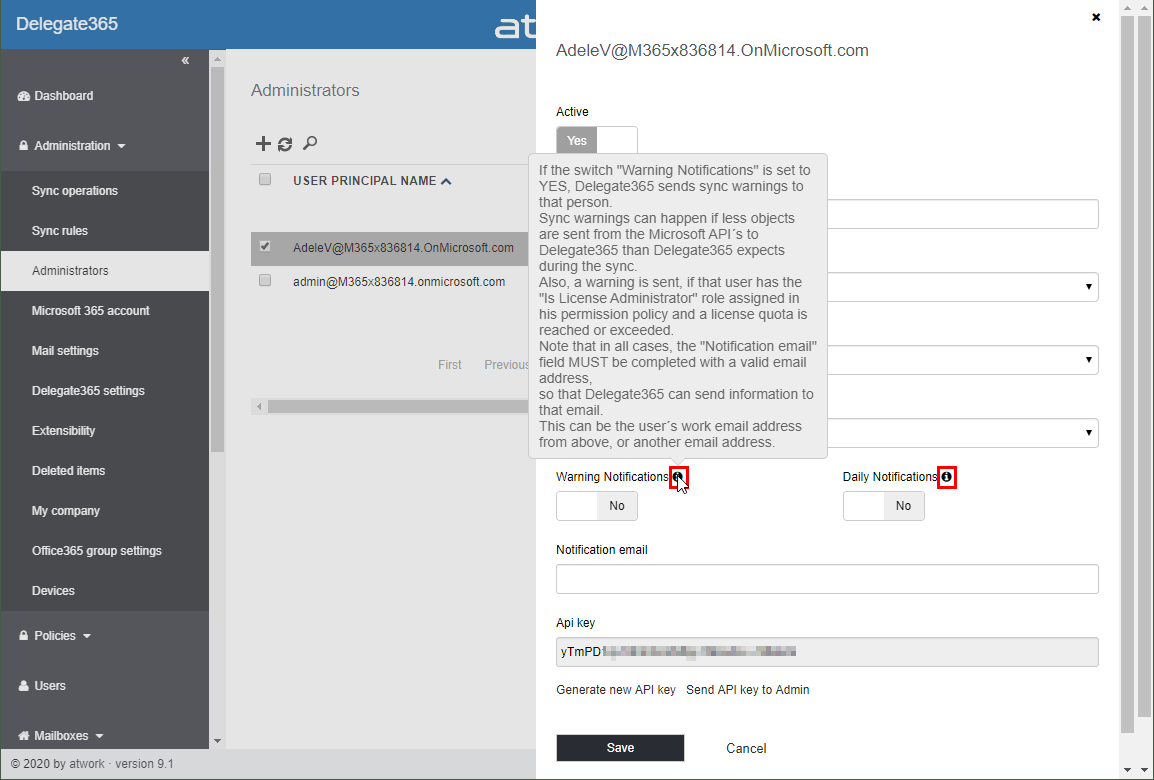This screenshot has height=780, width=1154.
Task: Open Devices menu item
Action: (x=105, y=591)
